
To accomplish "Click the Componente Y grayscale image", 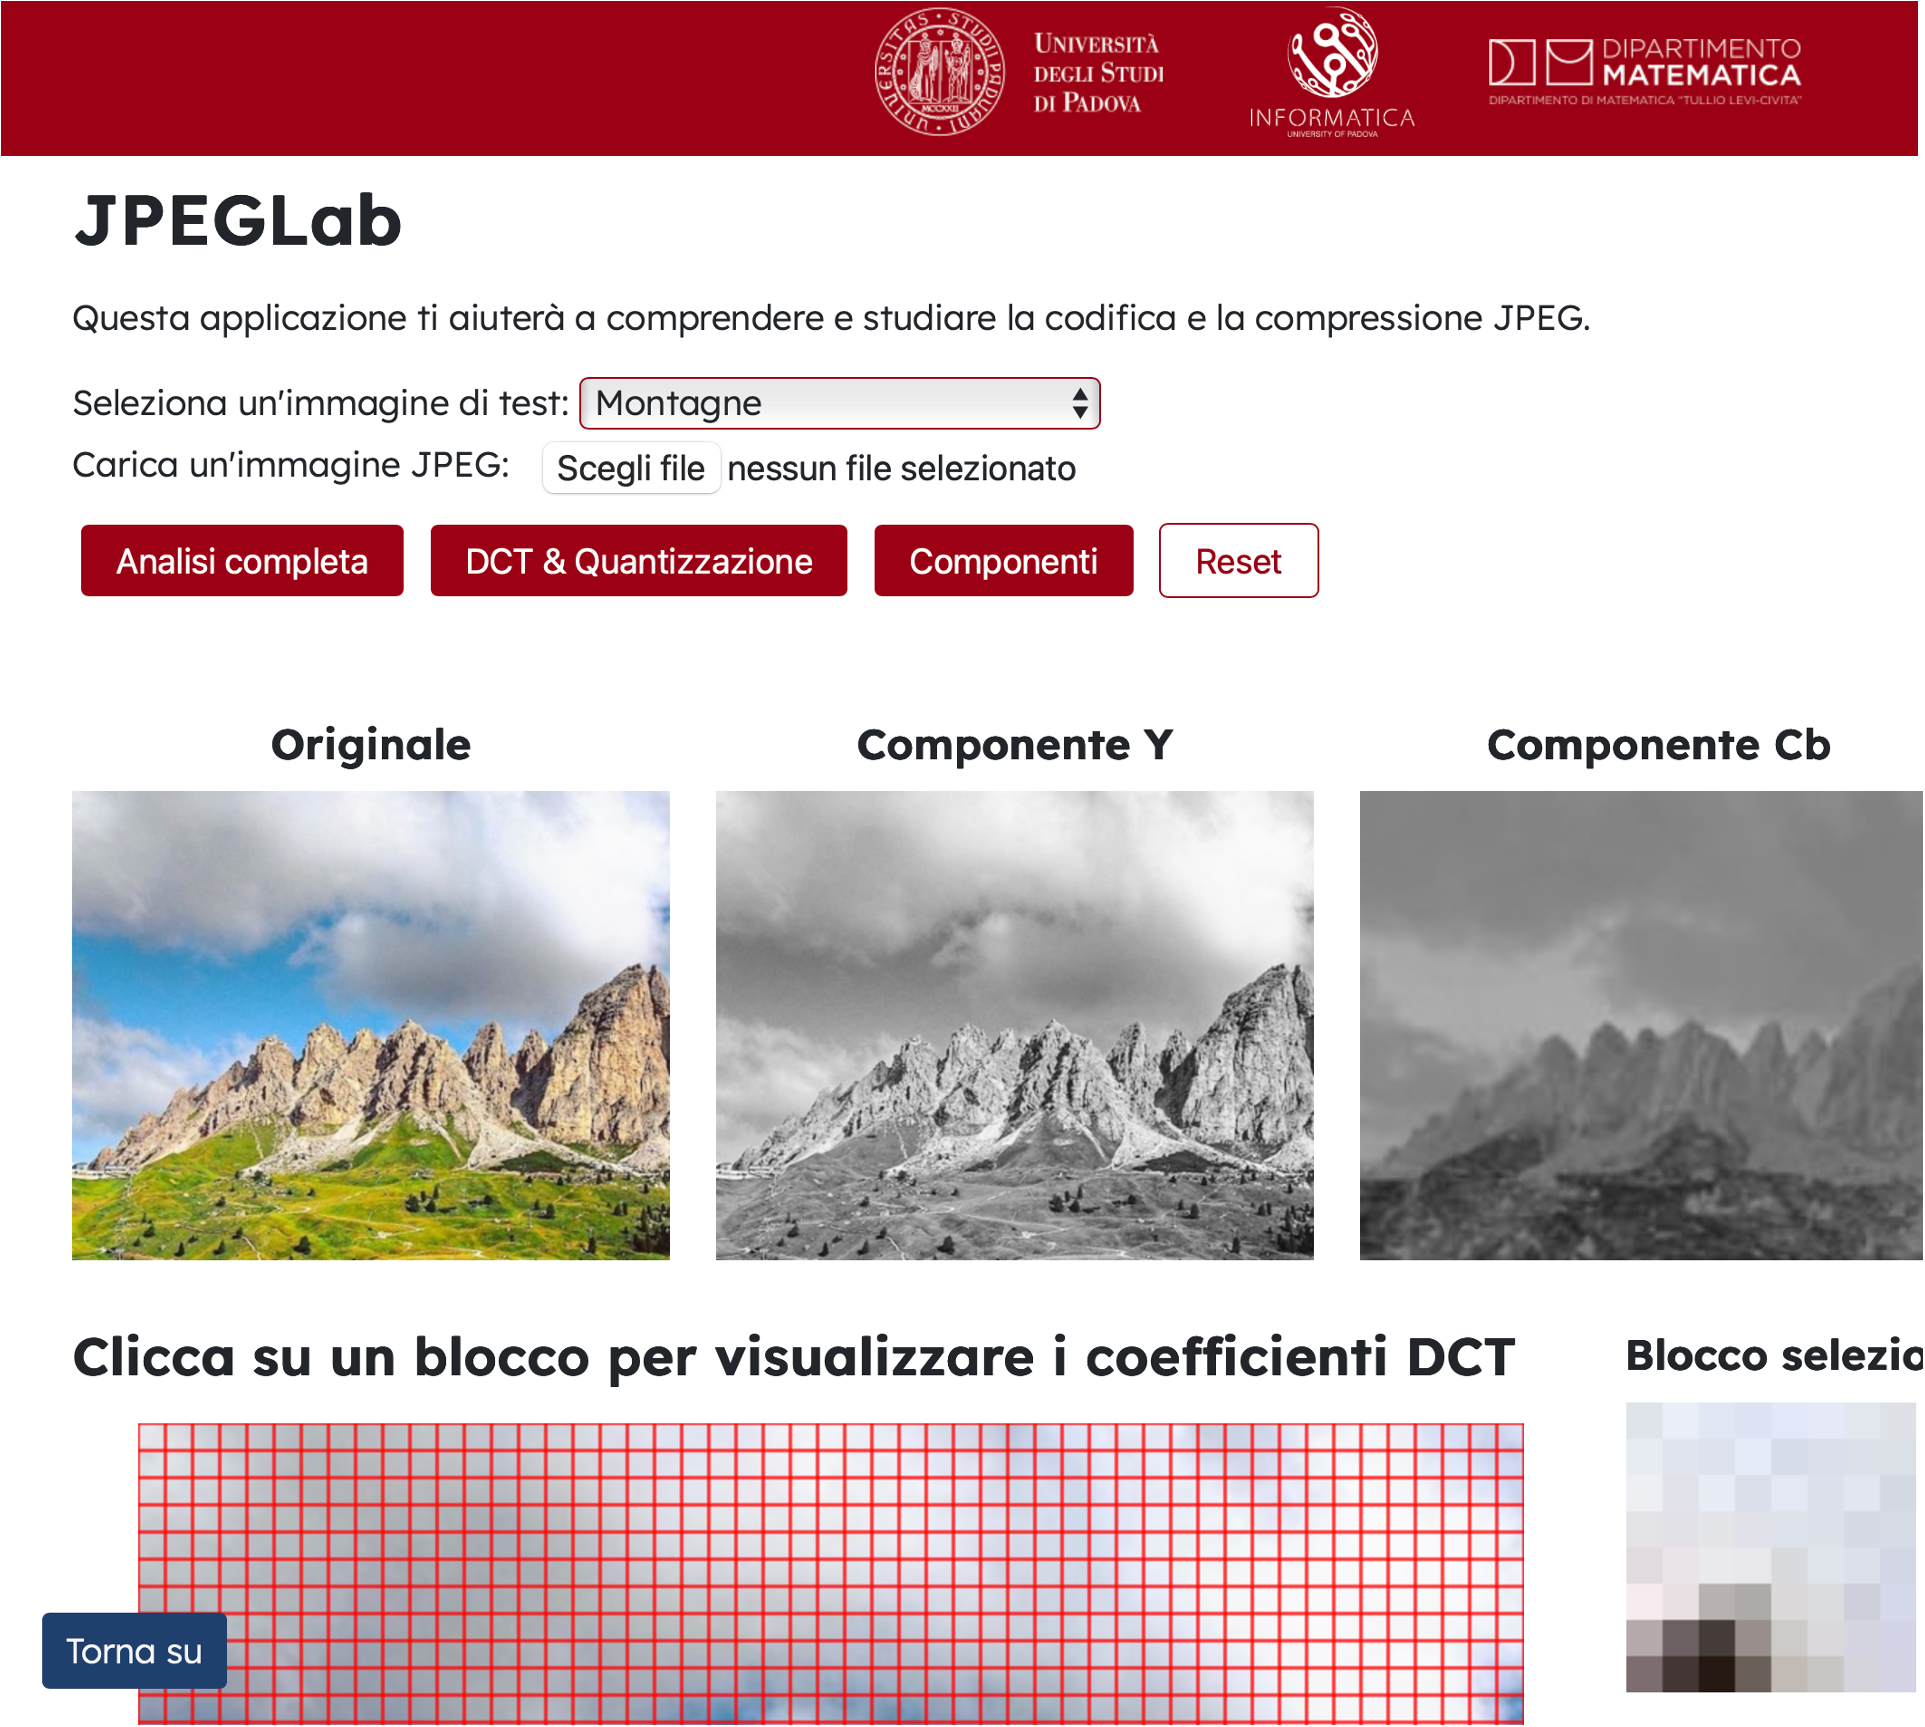I will (x=1015, y=1025).
